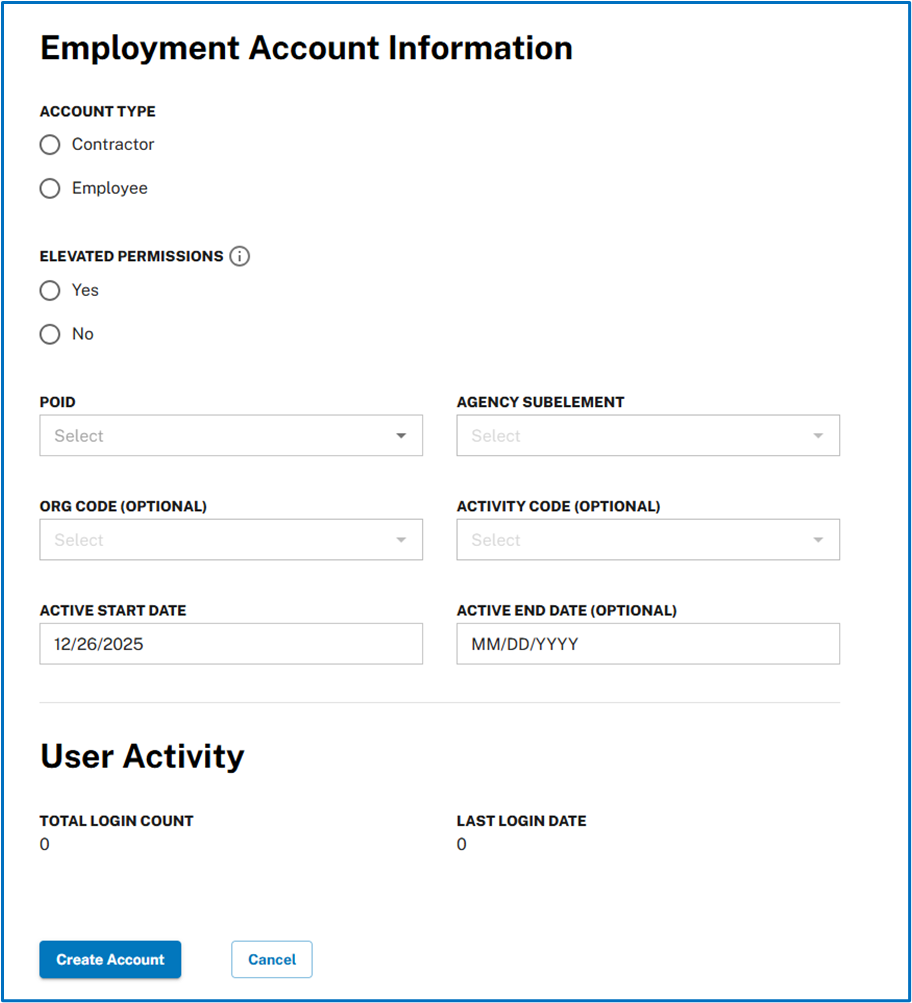912x1003 pixels.
Task: Open the POID select dropdown
Action: [230, 435]
